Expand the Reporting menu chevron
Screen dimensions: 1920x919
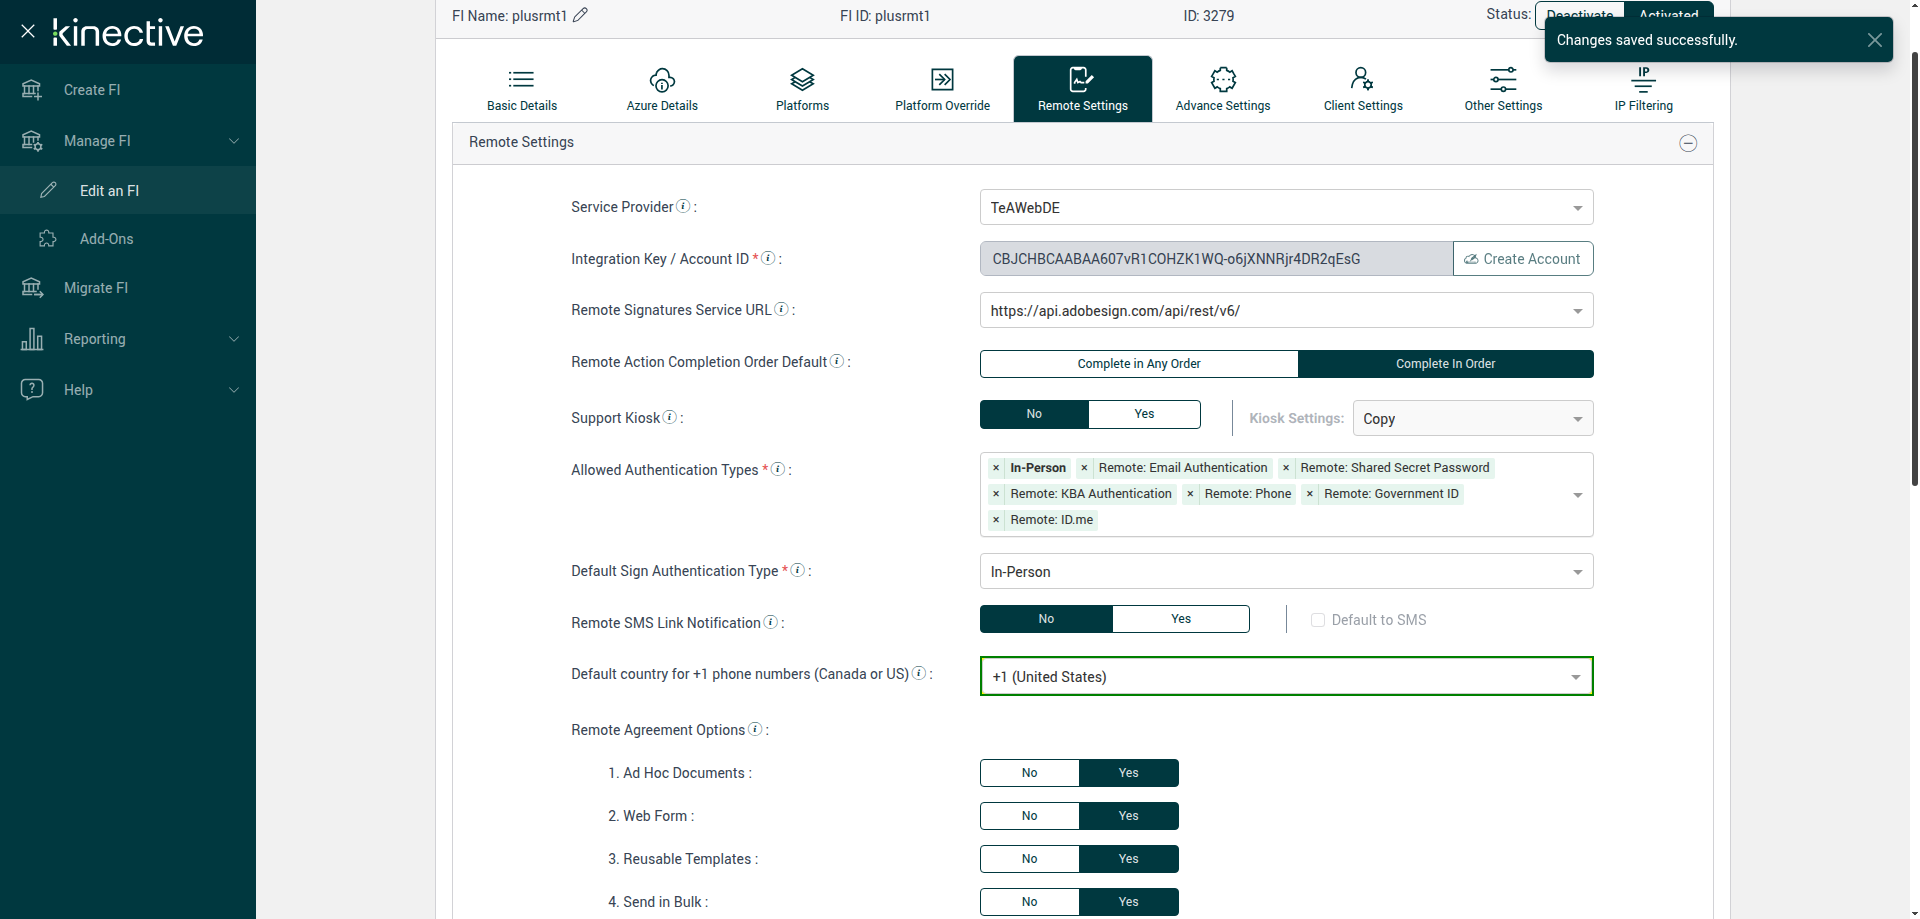(x=234, y=339)
